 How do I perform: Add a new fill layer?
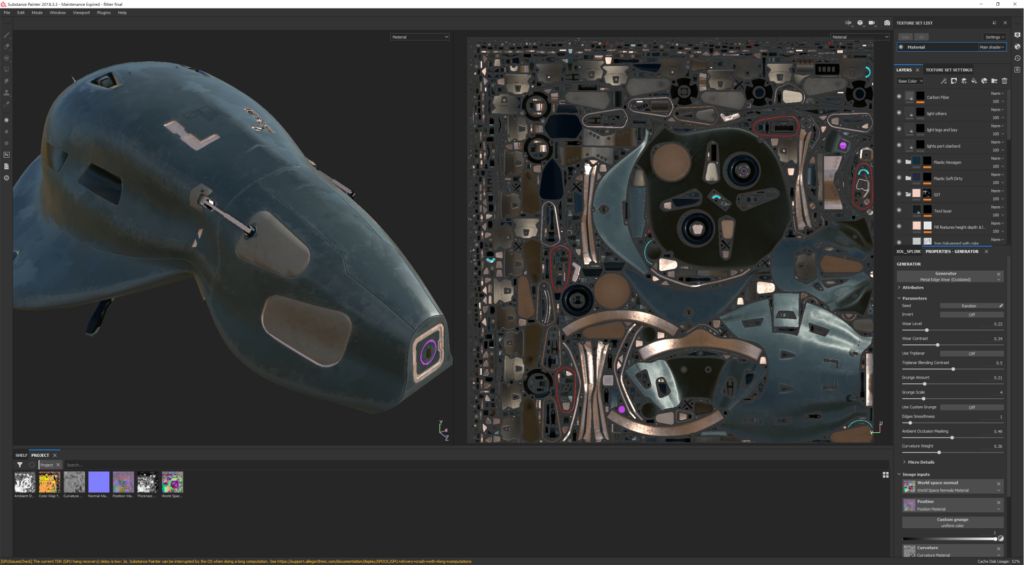[x=973, y=81]
